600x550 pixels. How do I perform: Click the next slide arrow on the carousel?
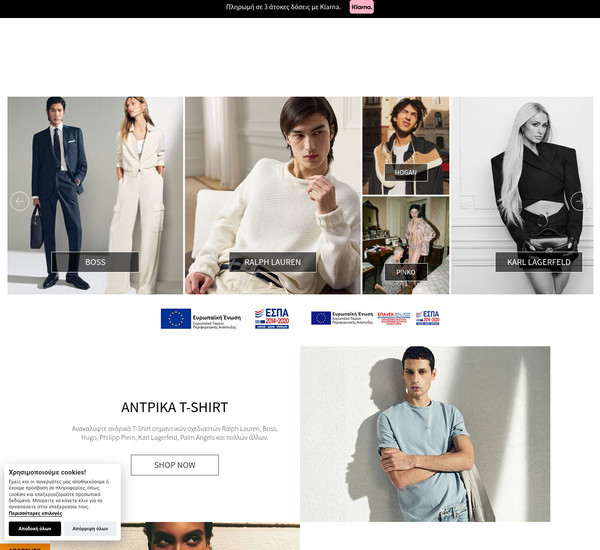pos(580,201)
